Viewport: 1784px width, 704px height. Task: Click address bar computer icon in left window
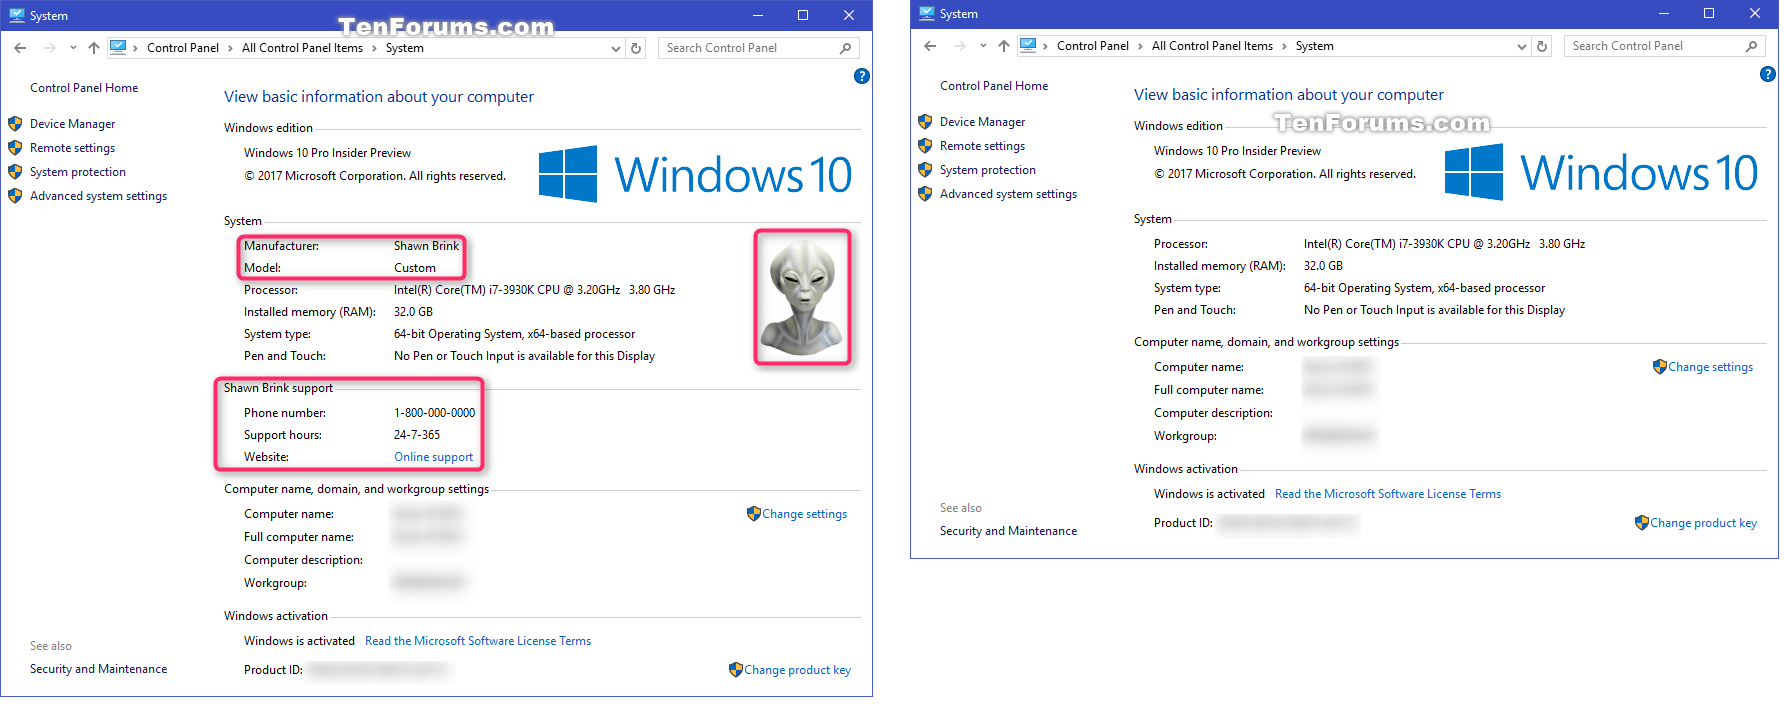[x=118, y=47]
